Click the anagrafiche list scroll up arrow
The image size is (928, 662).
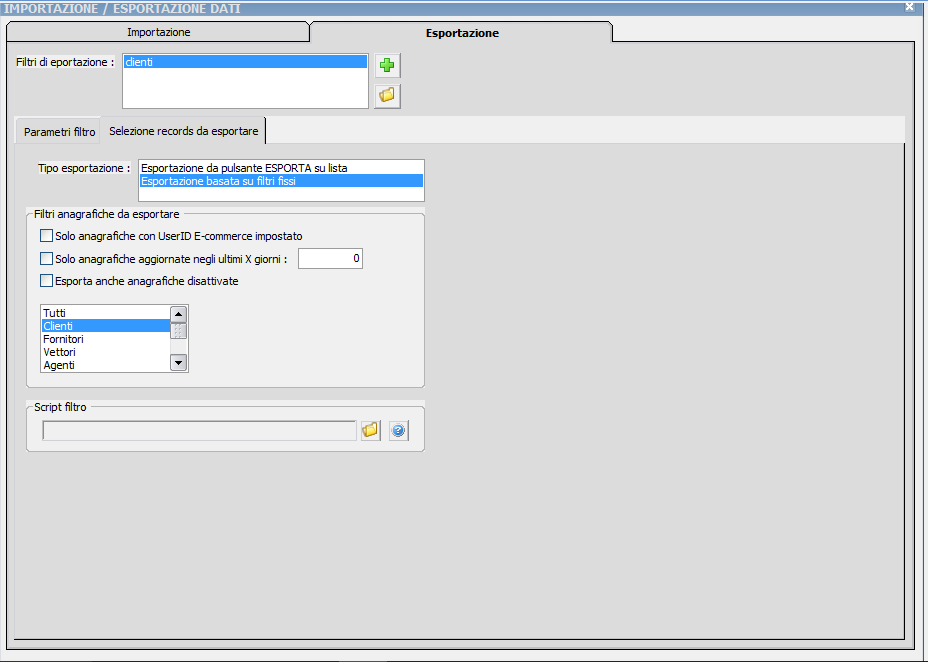coord(178,314)
